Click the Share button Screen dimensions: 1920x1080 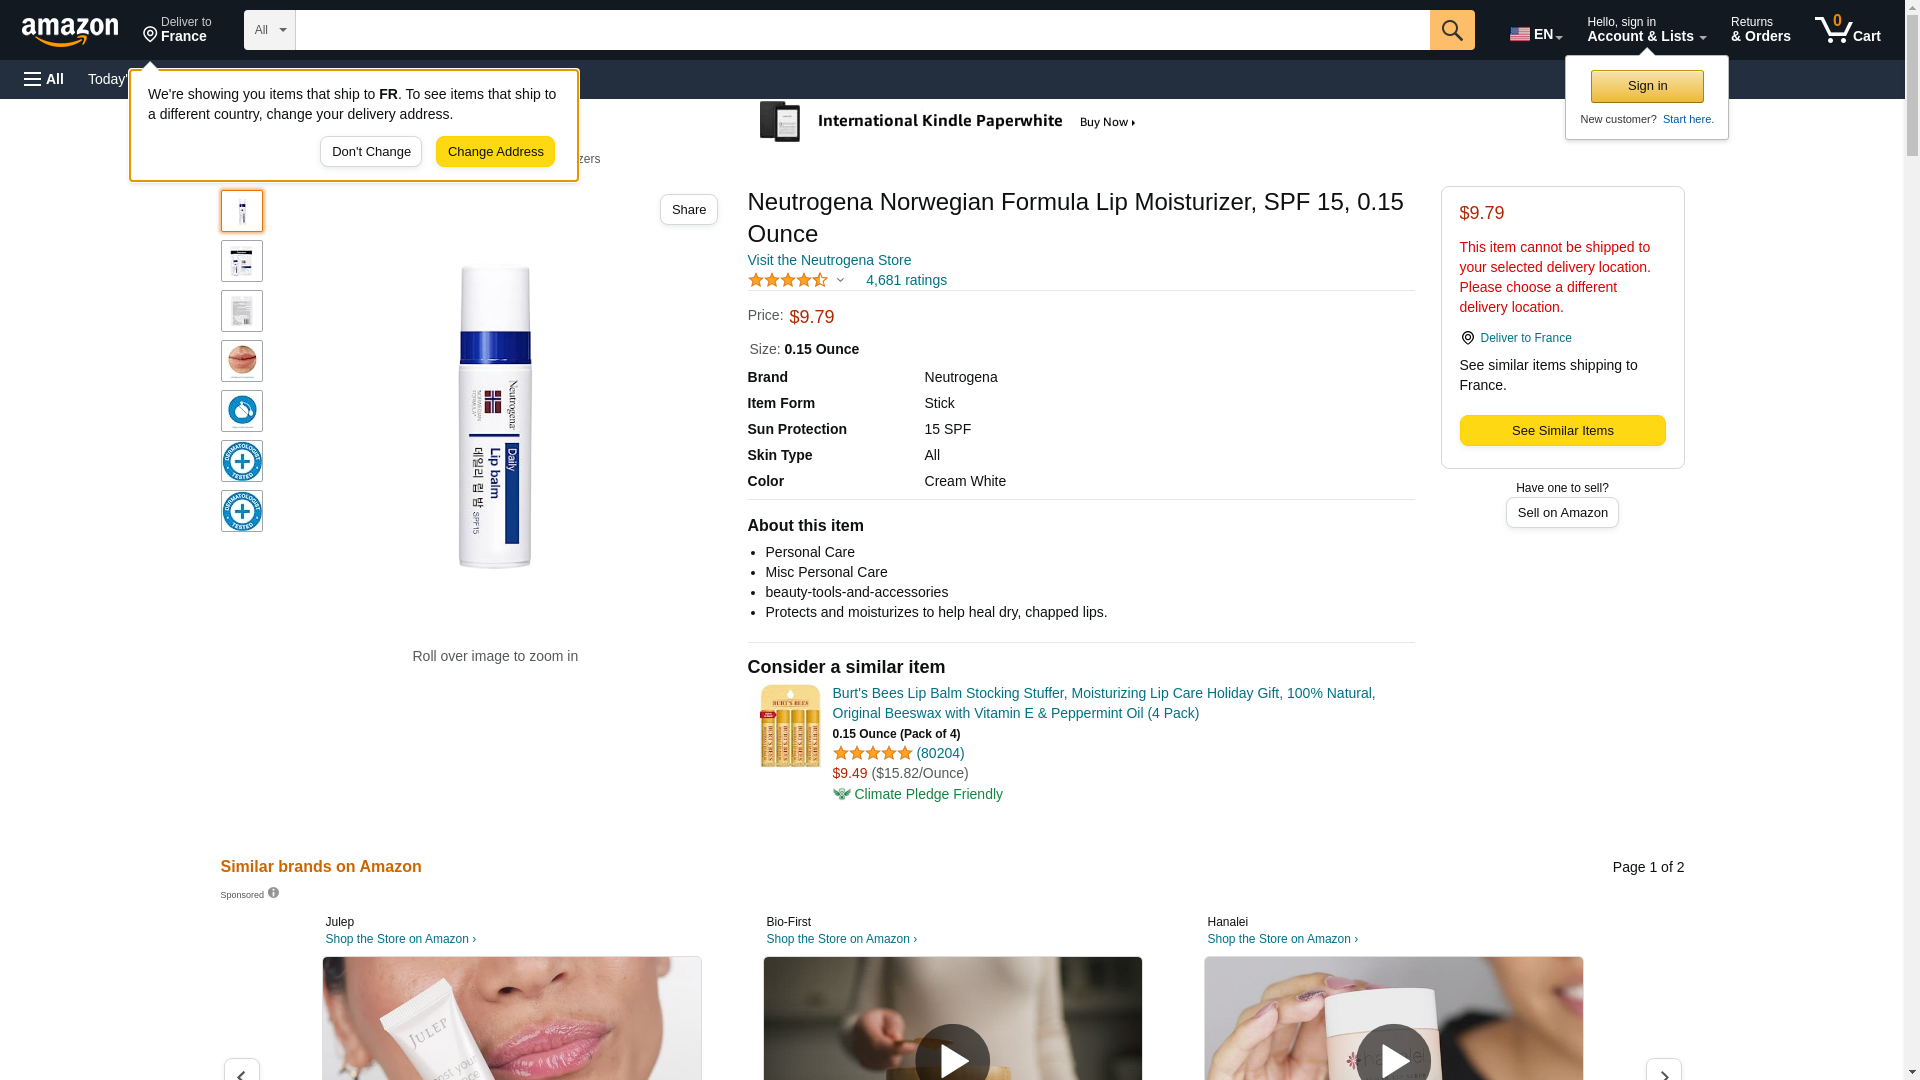click(689, 209)
